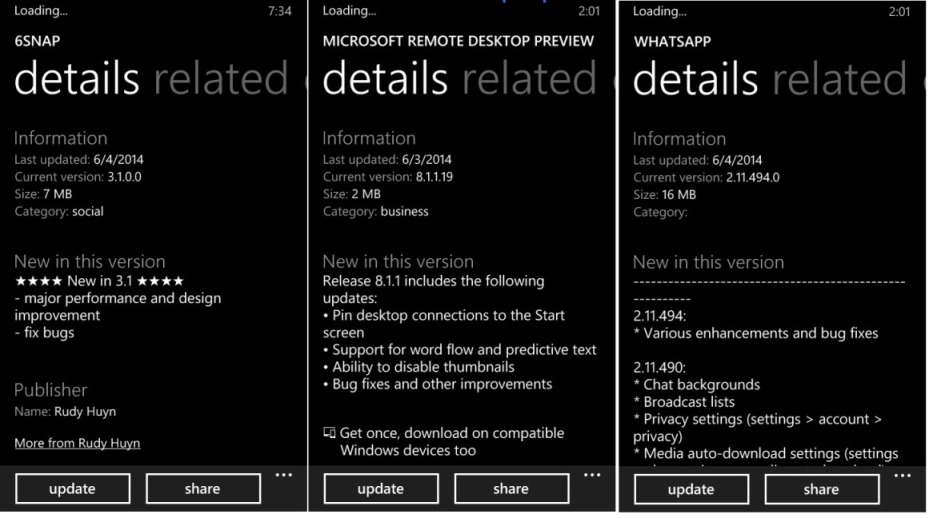This screenshot has height=518, width=933.
Task: Tap 2.11.490: version heading
Action: [659, 368]
